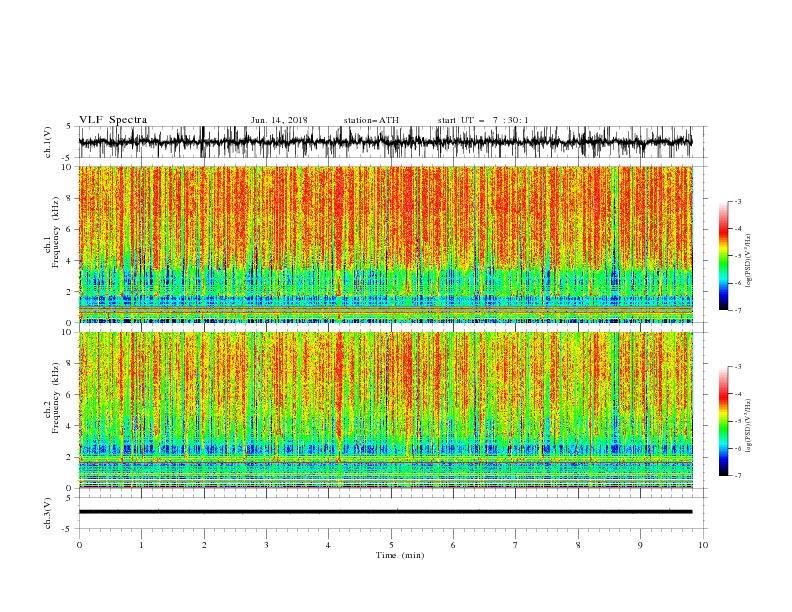Click the ch.2 spectrogram color scale bar
This screenshot has height=612, width=792.
(723, 421)
